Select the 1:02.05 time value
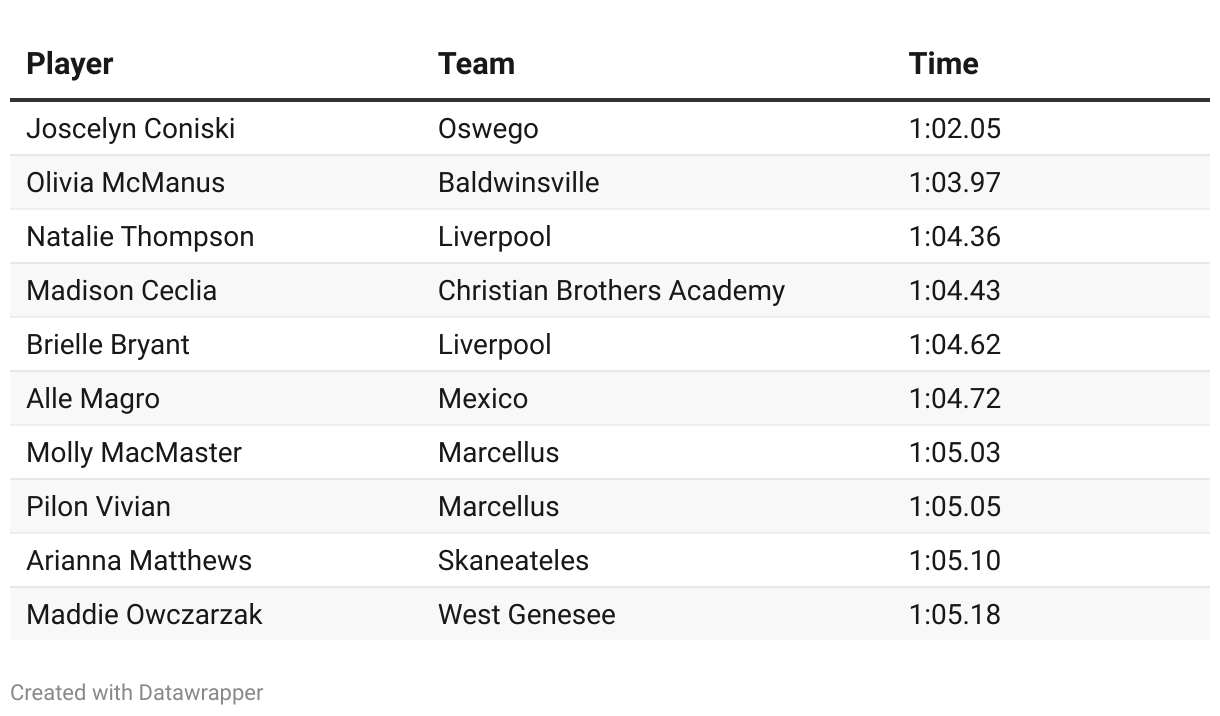1220x716 pixels. coord(954,129)
